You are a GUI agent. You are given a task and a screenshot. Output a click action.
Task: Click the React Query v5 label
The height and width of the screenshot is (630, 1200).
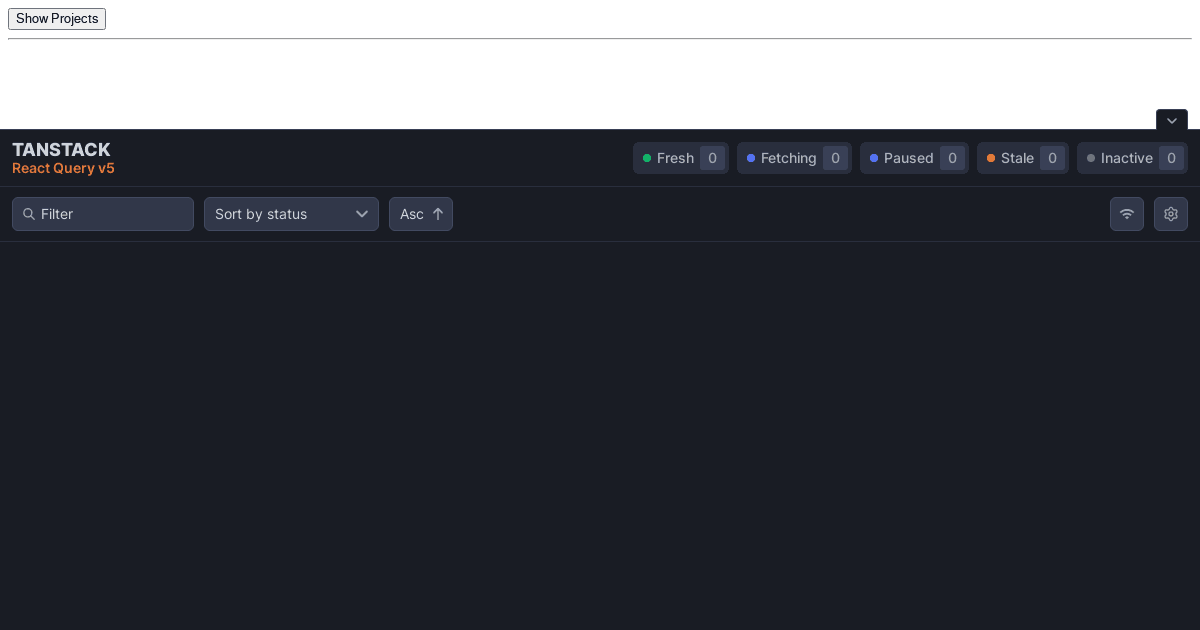tap(63, 168)
